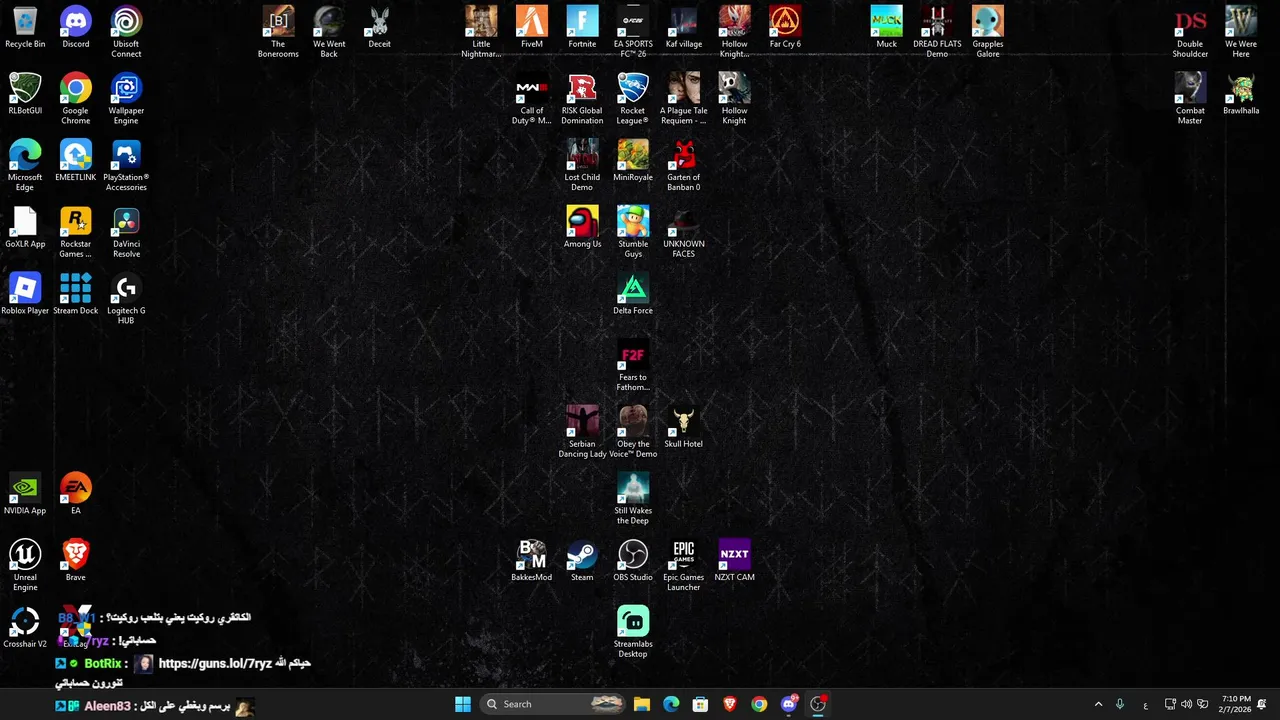1280x720 pixels.
Task: Click the NVIDIA App shortcut
Action: (25, 494)
